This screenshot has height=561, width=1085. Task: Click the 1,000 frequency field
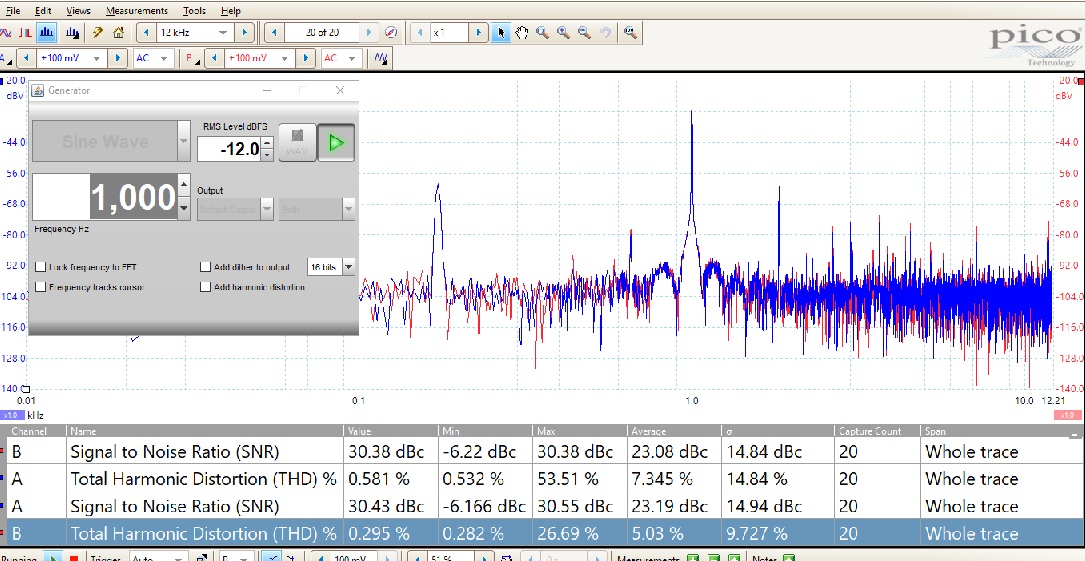pyautogui.click(x=105, y=197)
